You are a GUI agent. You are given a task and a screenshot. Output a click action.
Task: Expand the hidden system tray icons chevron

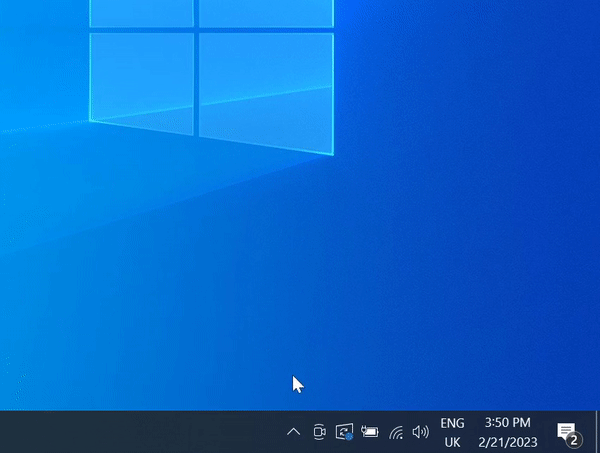(293, 432)
